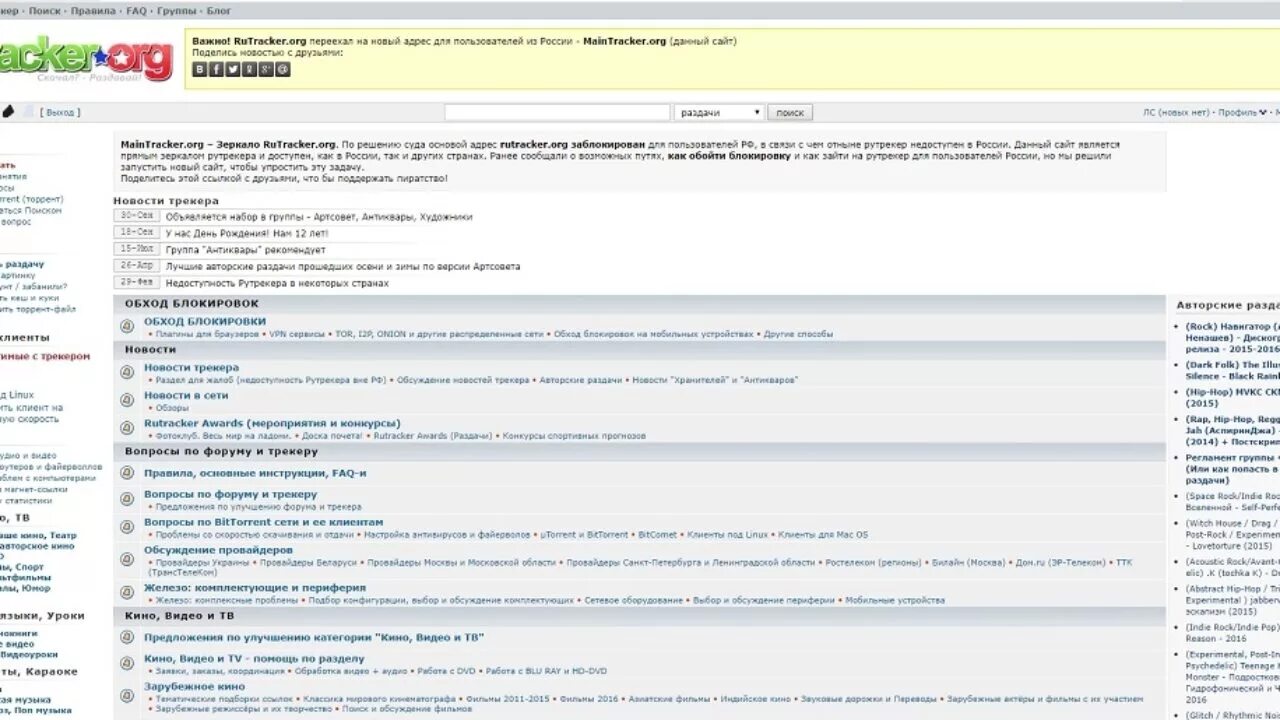
Task: Share via the Facebook icon
Action: [216, 69]
